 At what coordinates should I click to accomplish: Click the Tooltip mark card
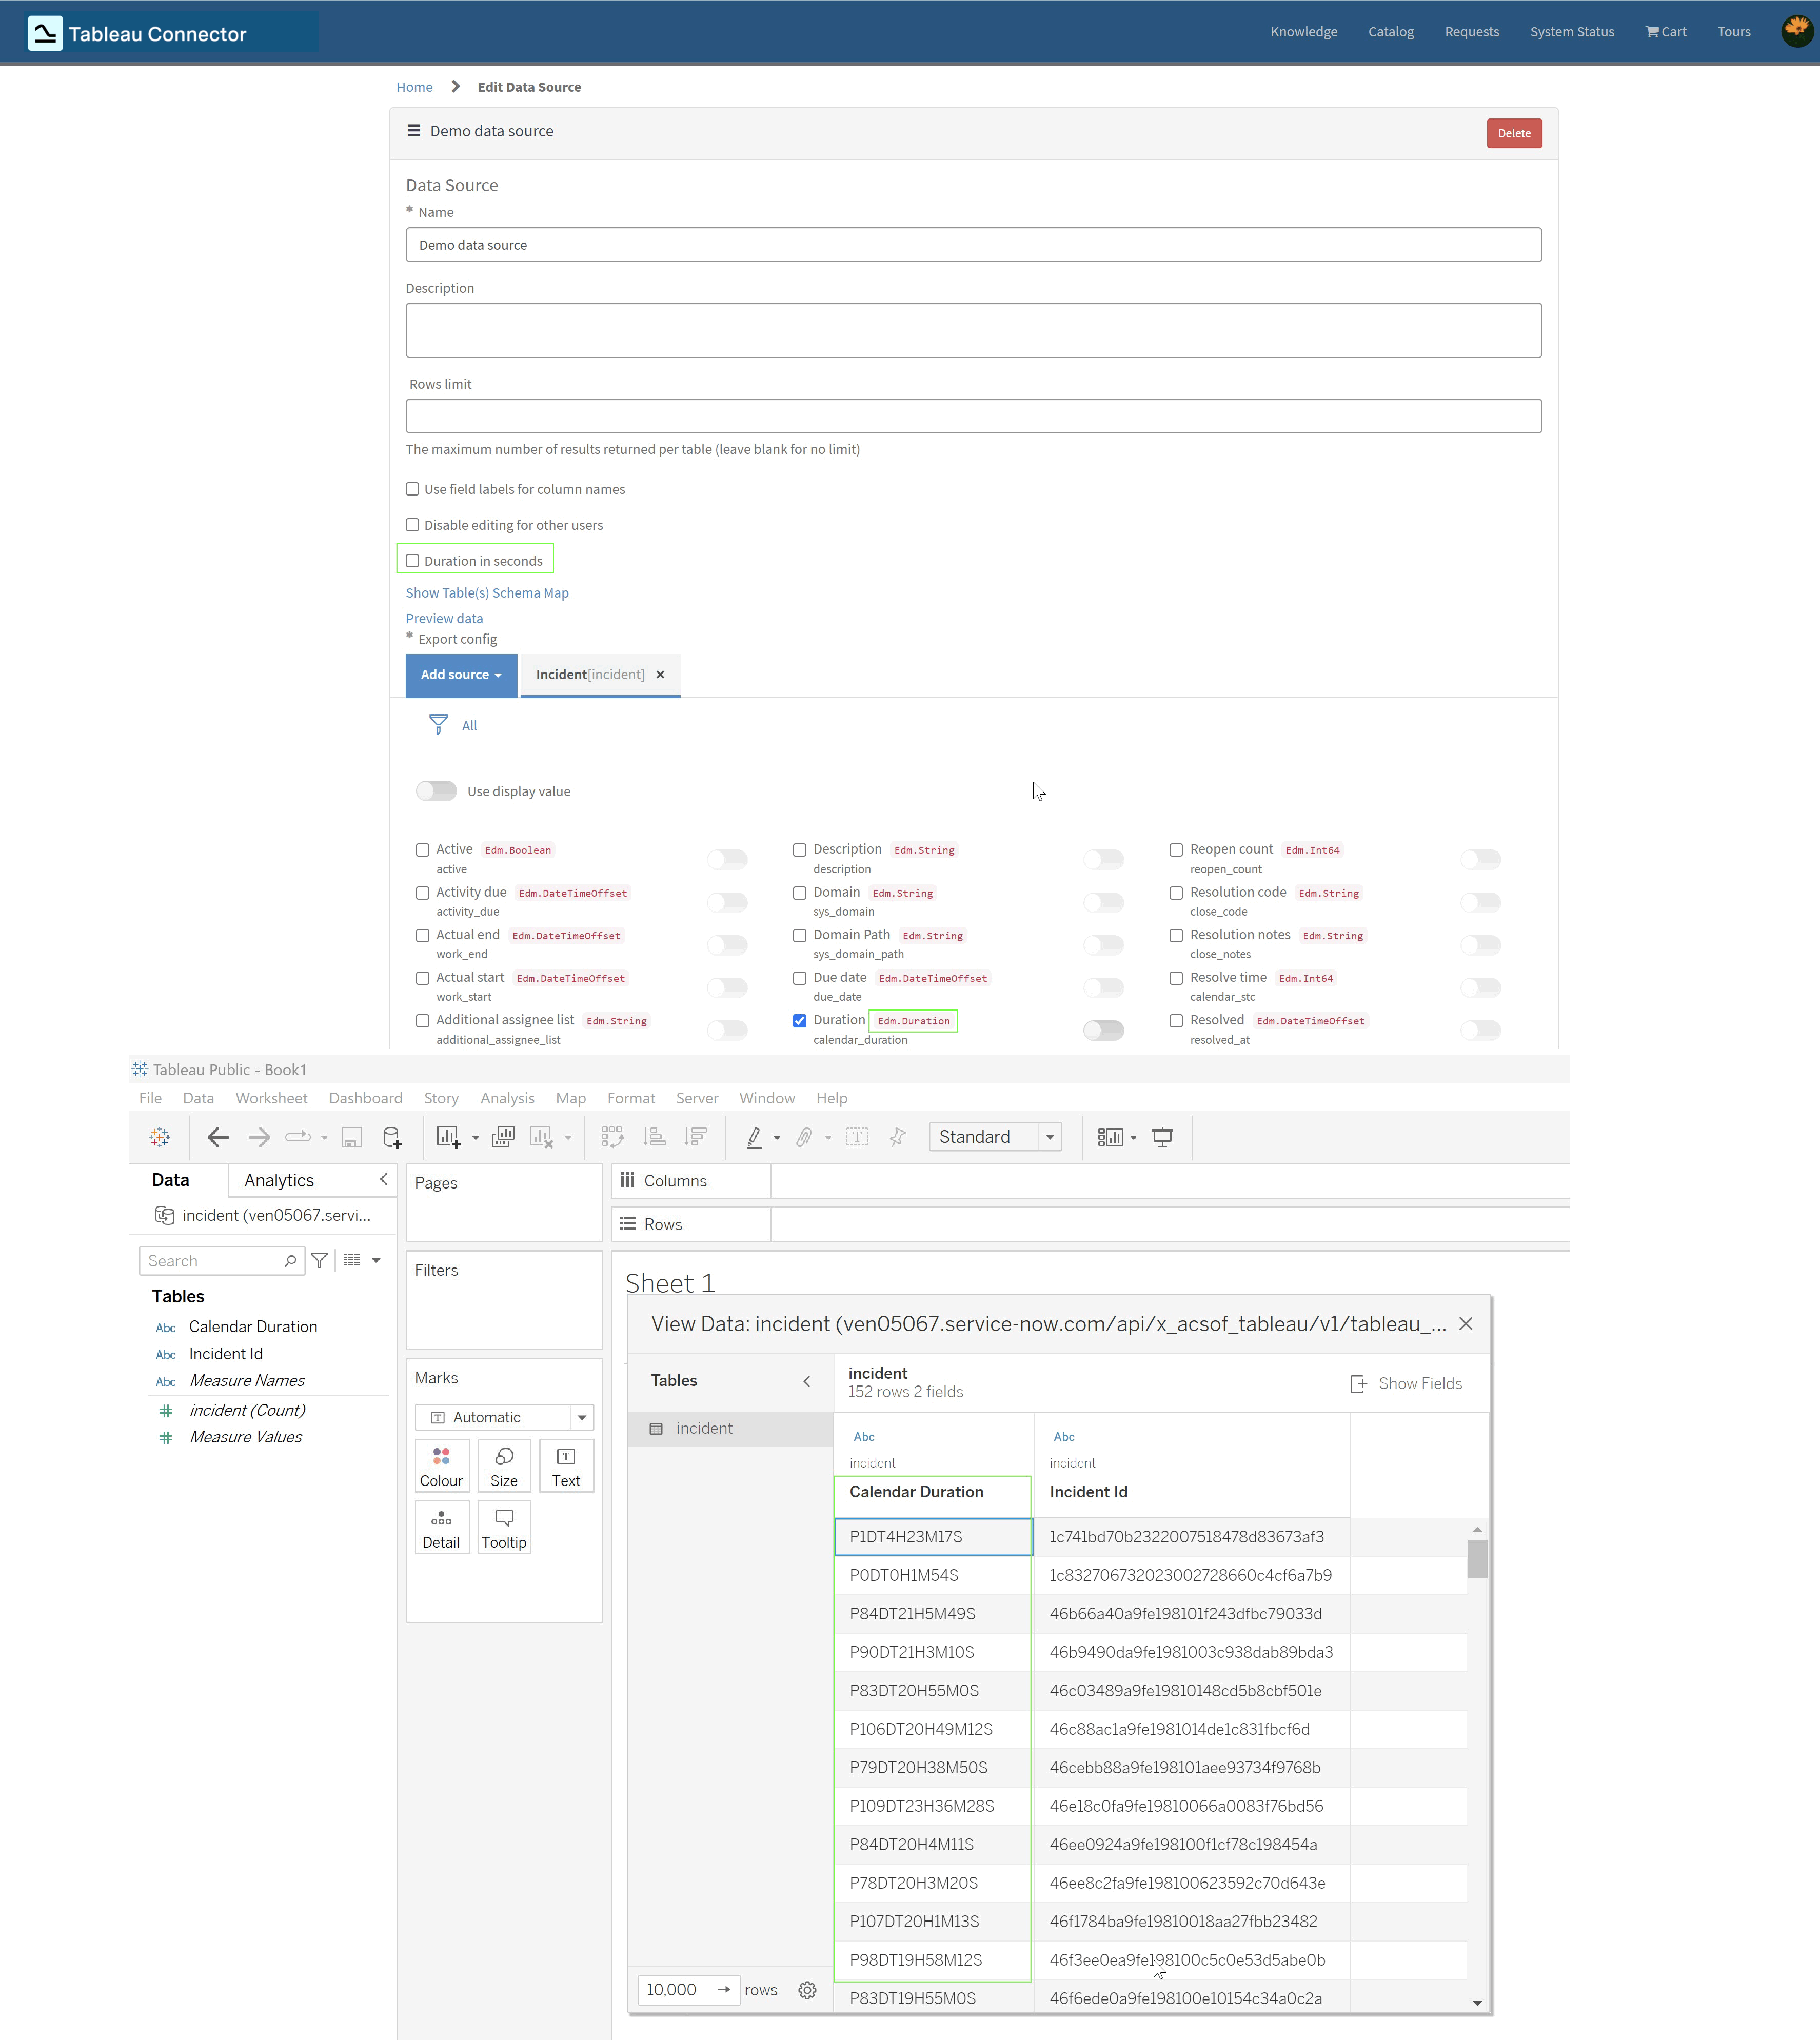click(504, 1527)
